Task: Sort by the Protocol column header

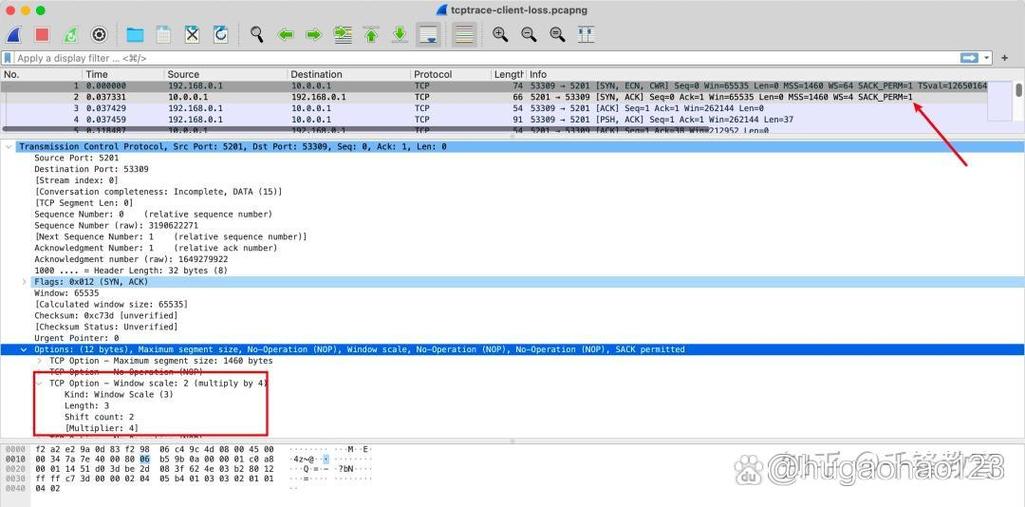Action: coord(451,74)
